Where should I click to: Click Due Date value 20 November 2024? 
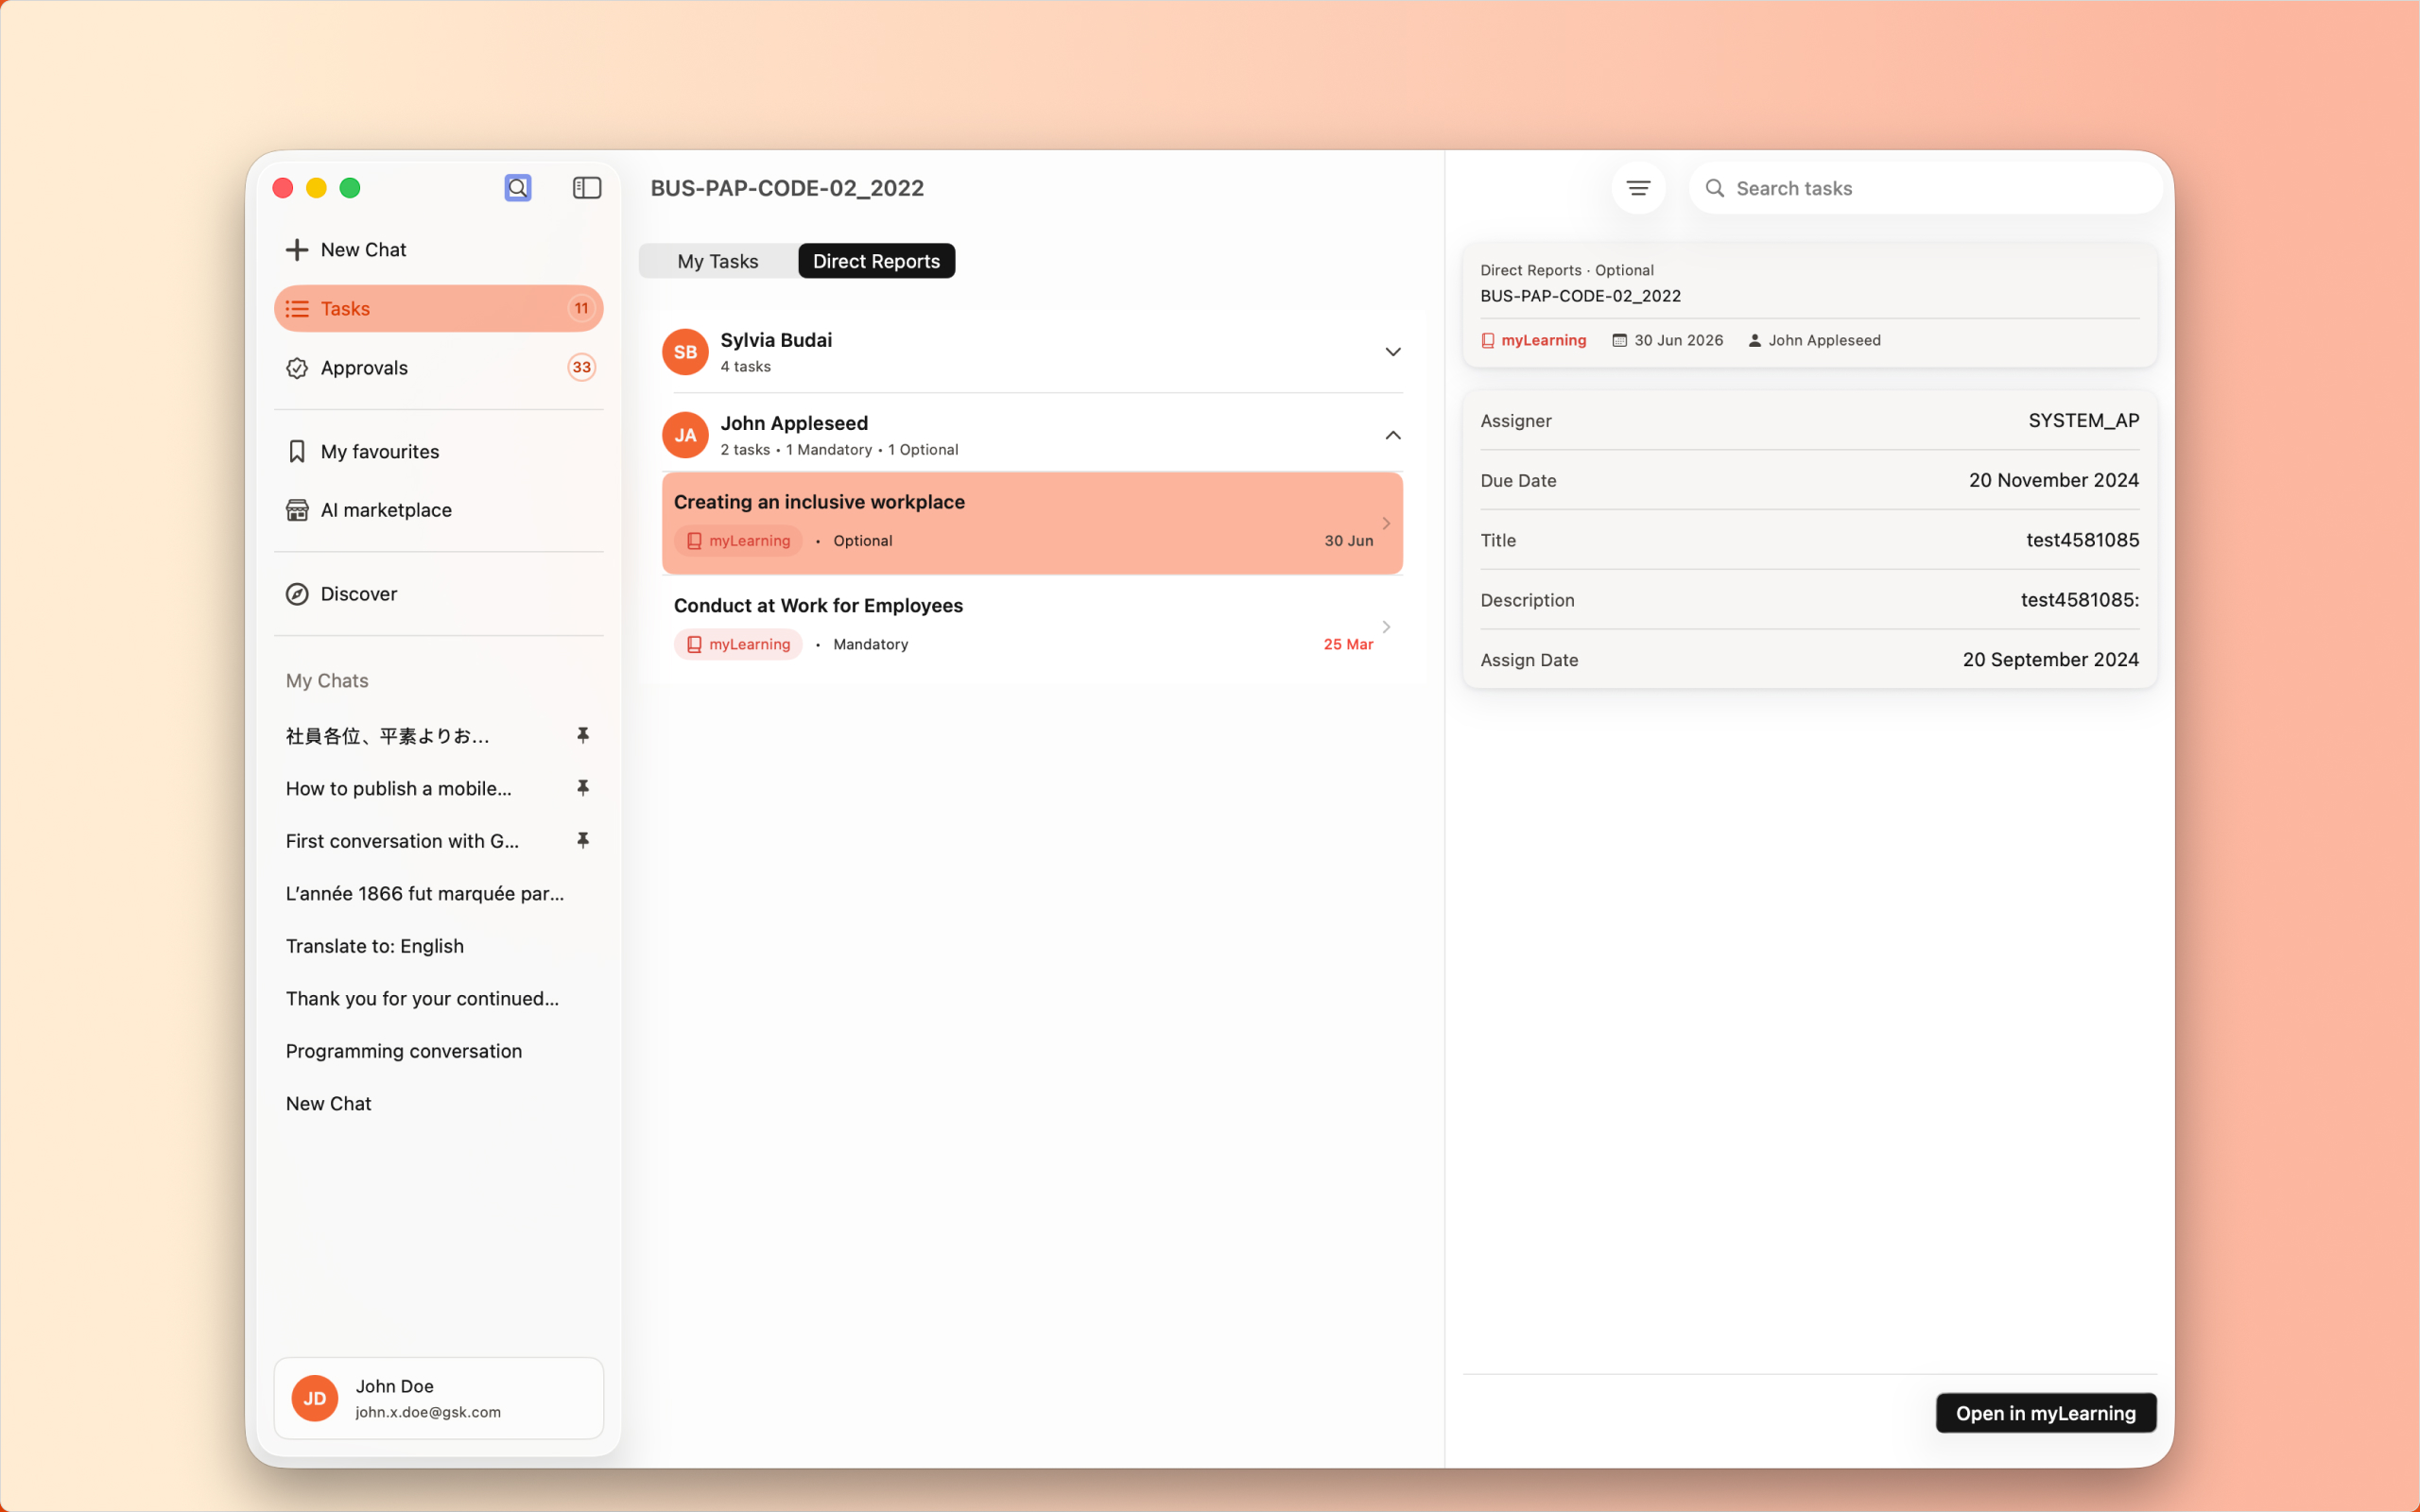2053,481
